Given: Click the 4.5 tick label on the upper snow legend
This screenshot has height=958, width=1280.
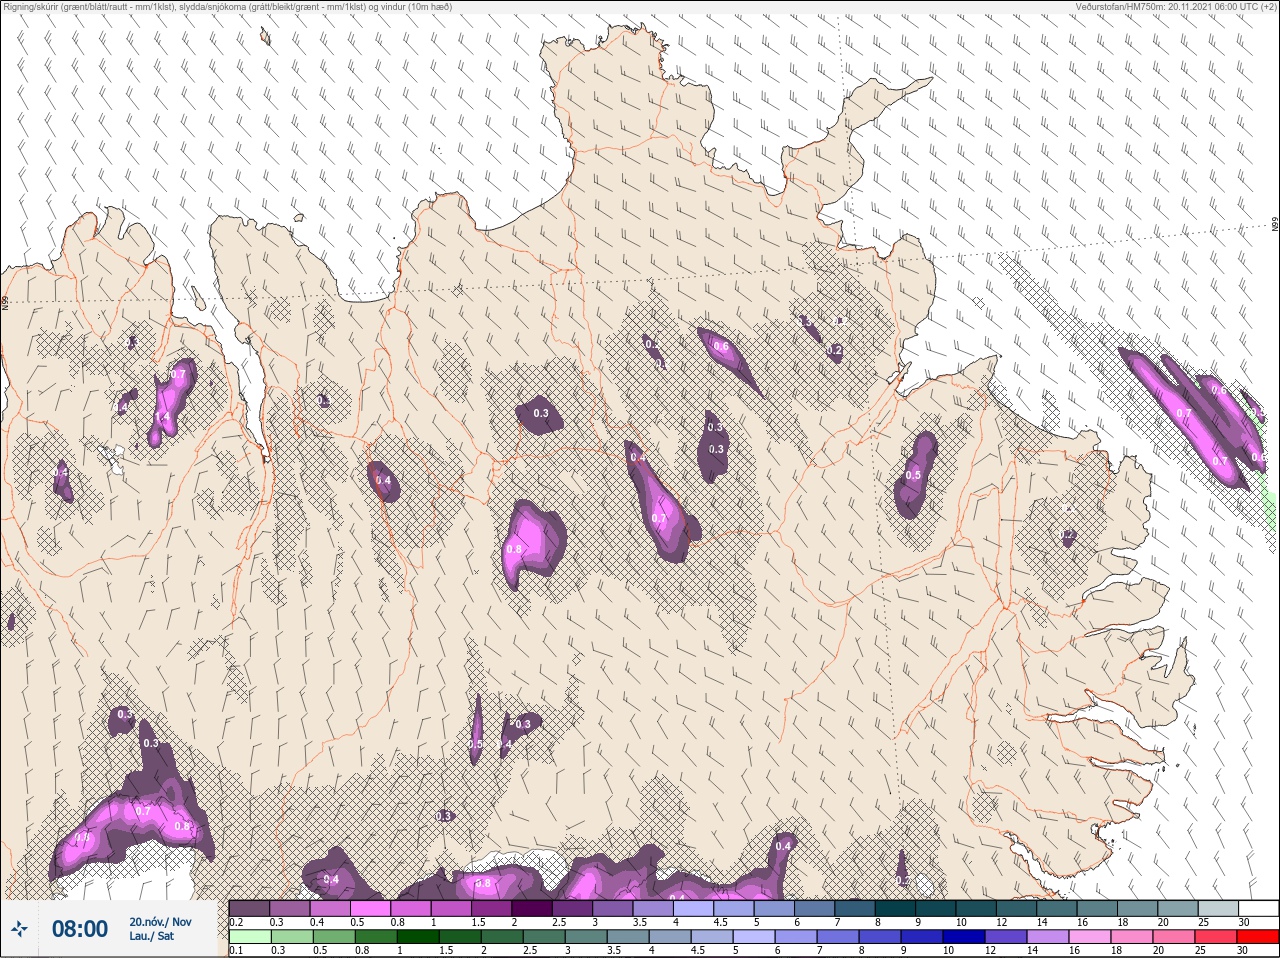Looking at the screenshot, I should tap(720, 922).
